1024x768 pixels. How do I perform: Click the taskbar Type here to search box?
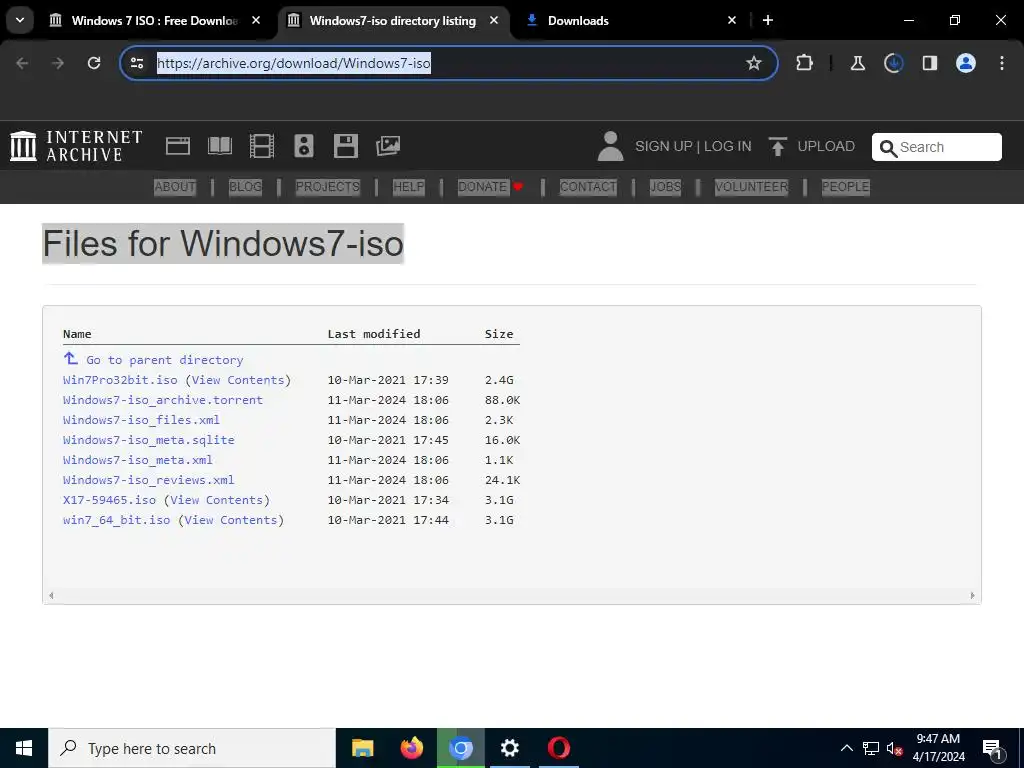(x=192, y=748)
